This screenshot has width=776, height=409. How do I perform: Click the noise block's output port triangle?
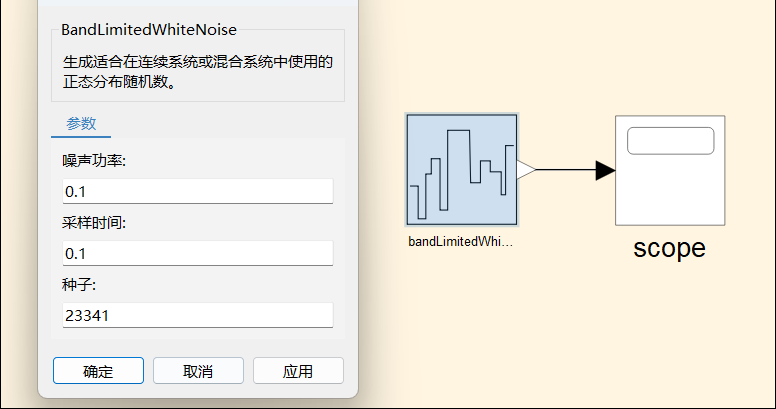click(525, 170)
